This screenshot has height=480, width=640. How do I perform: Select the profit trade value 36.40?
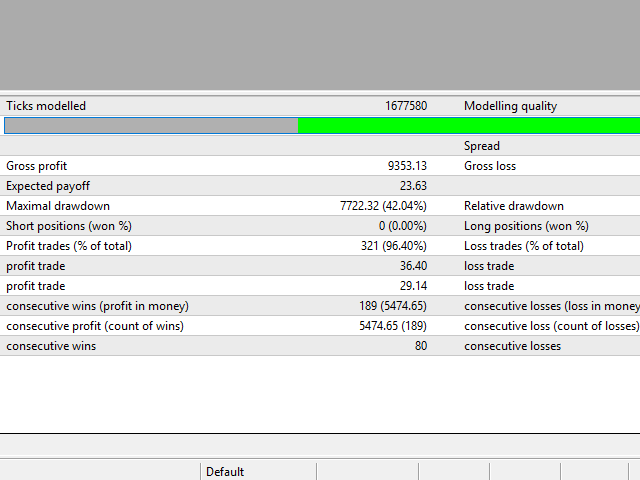[413, 266]
